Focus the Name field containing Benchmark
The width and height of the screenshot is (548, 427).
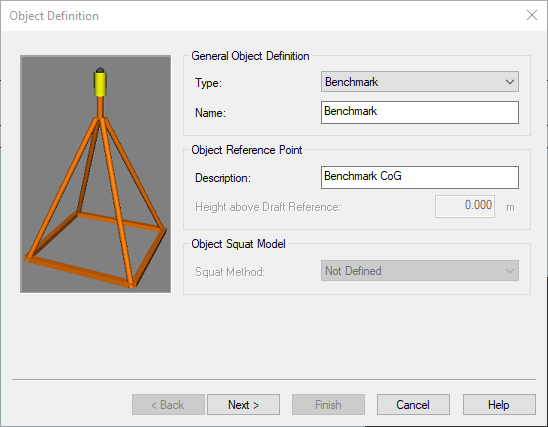[x=420, y=112]
